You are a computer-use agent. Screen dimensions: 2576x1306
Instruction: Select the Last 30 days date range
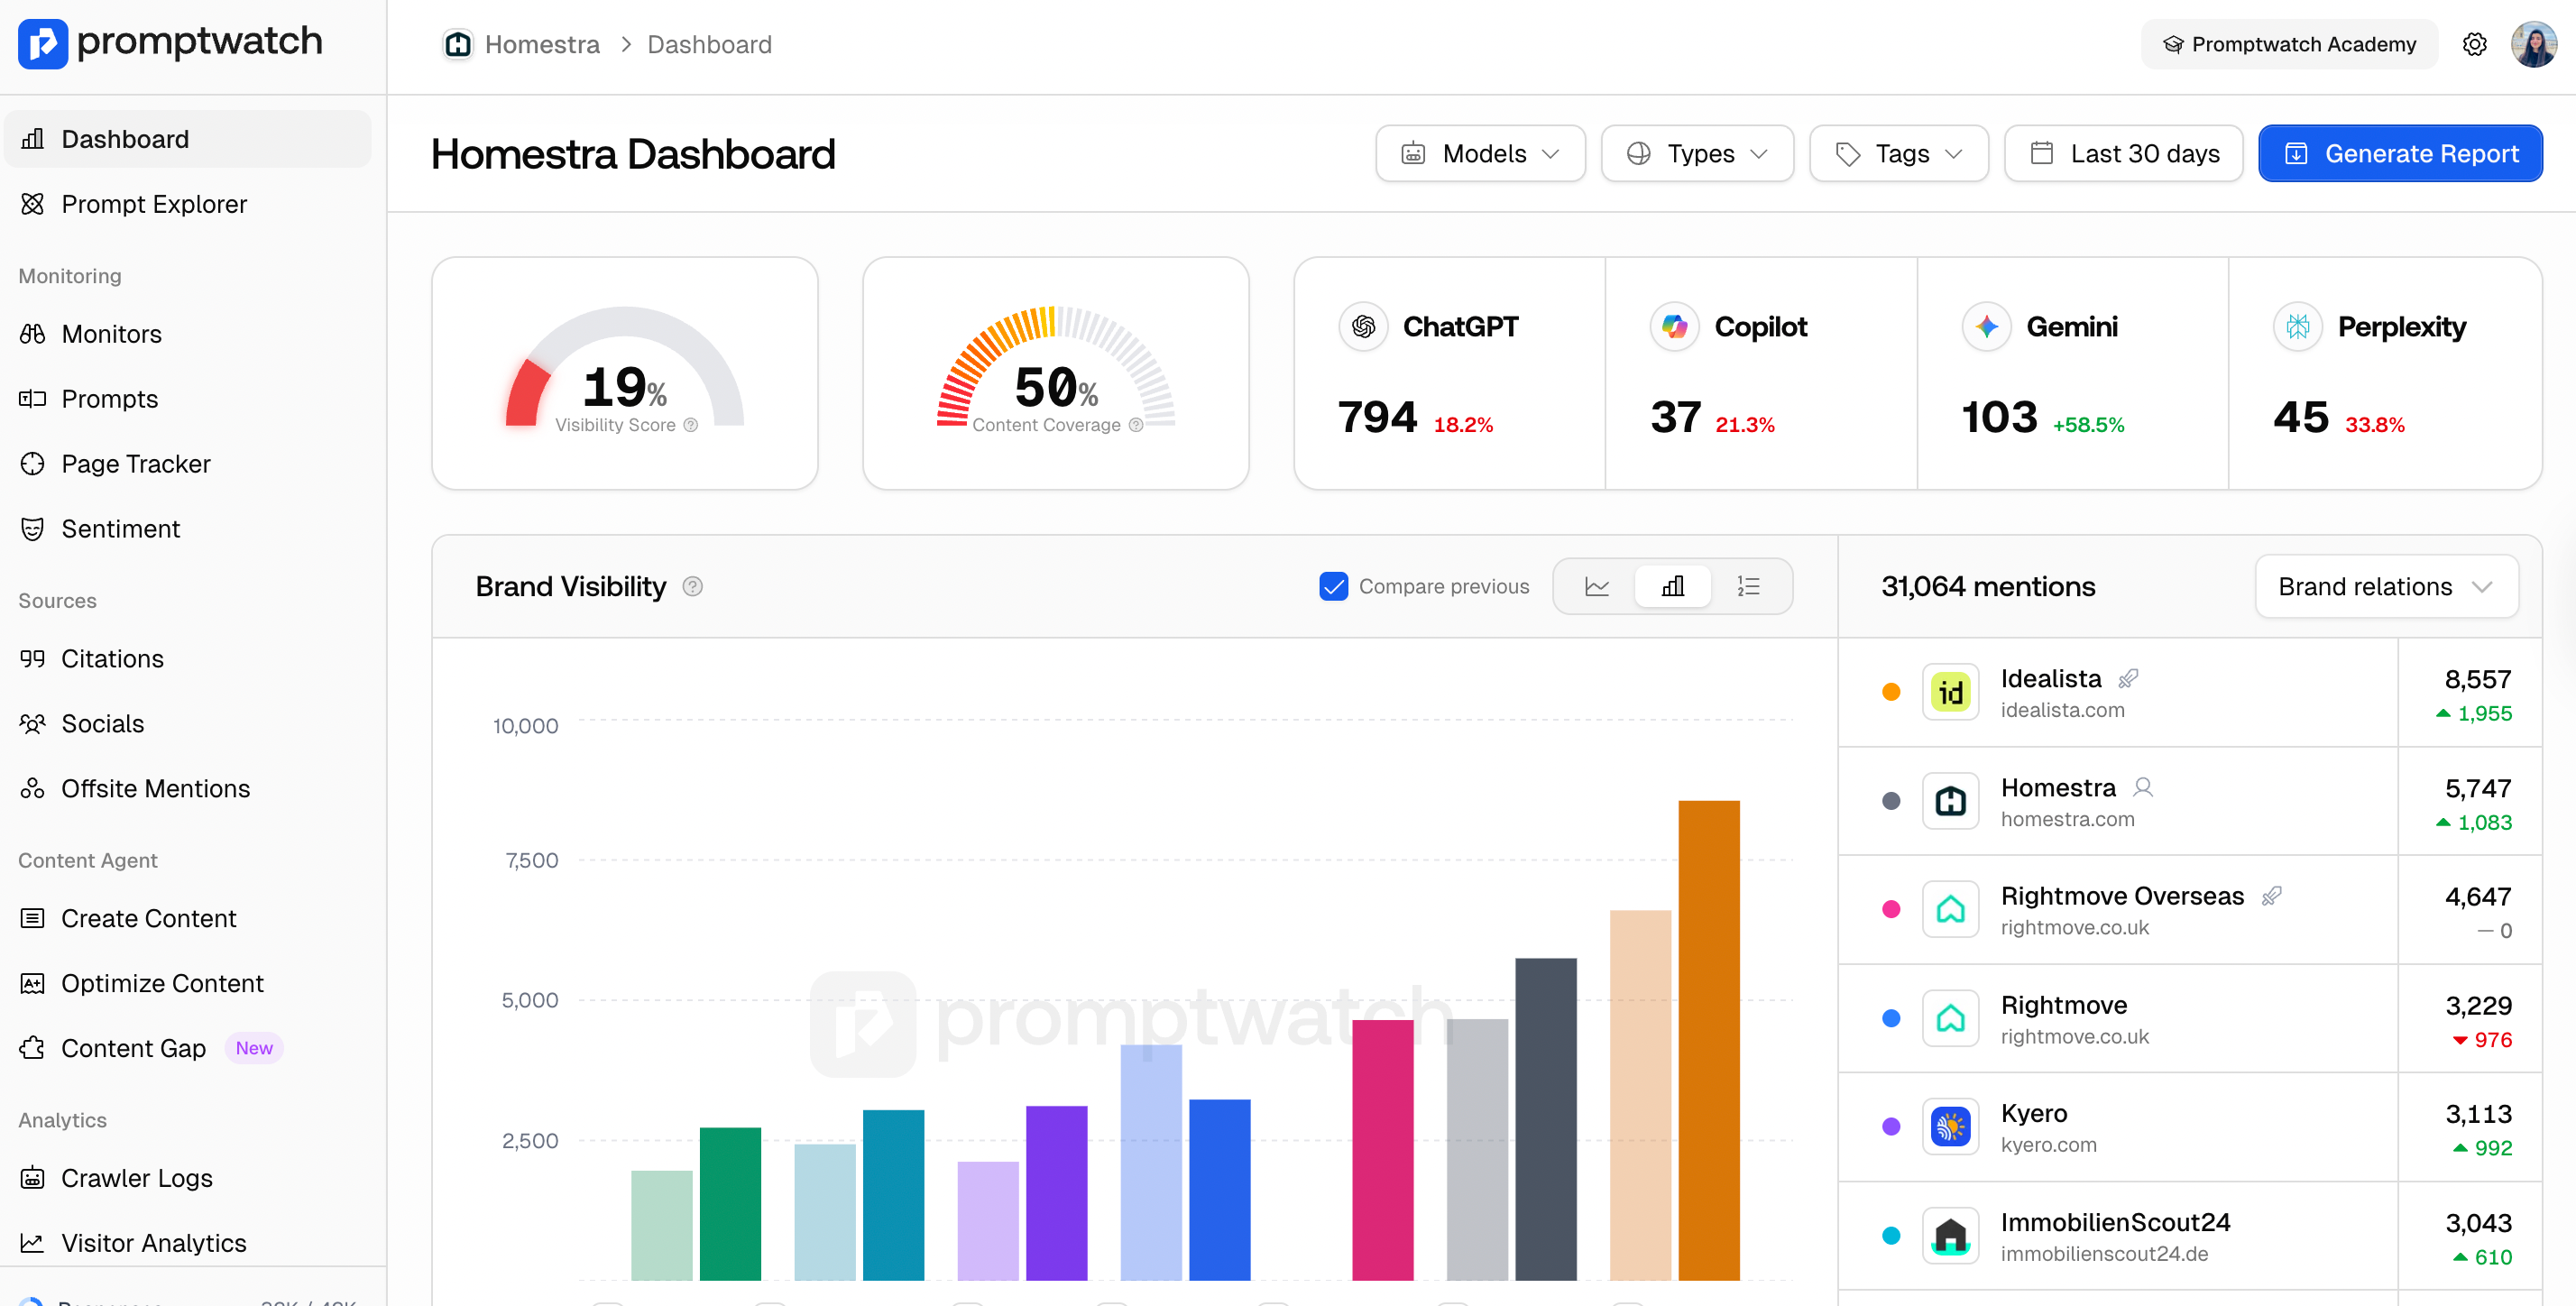coord(2124,153)
